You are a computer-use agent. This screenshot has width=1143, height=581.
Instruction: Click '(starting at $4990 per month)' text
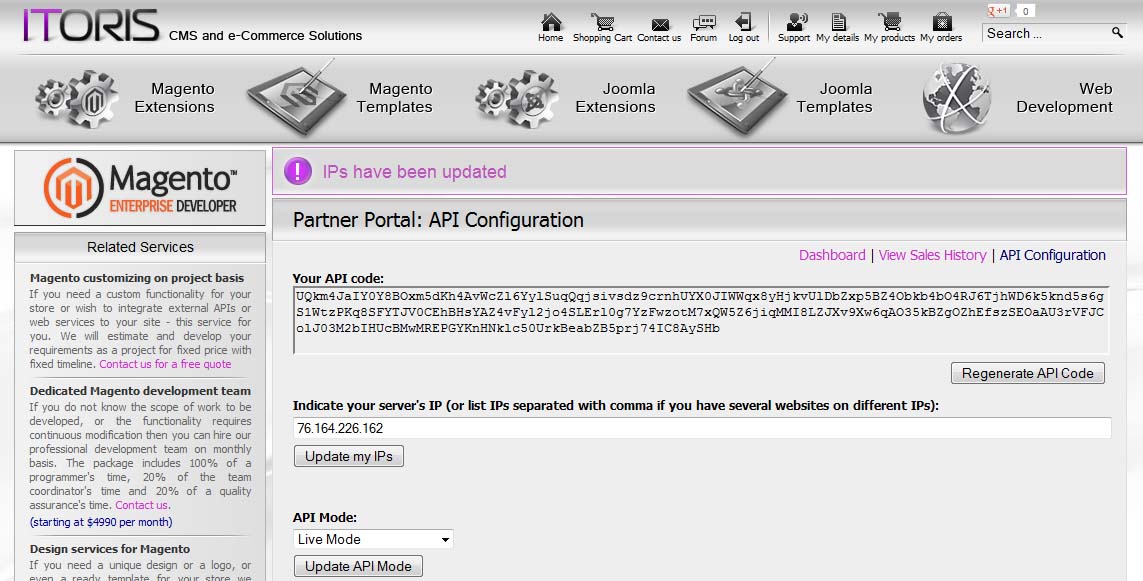click(101, 522)
